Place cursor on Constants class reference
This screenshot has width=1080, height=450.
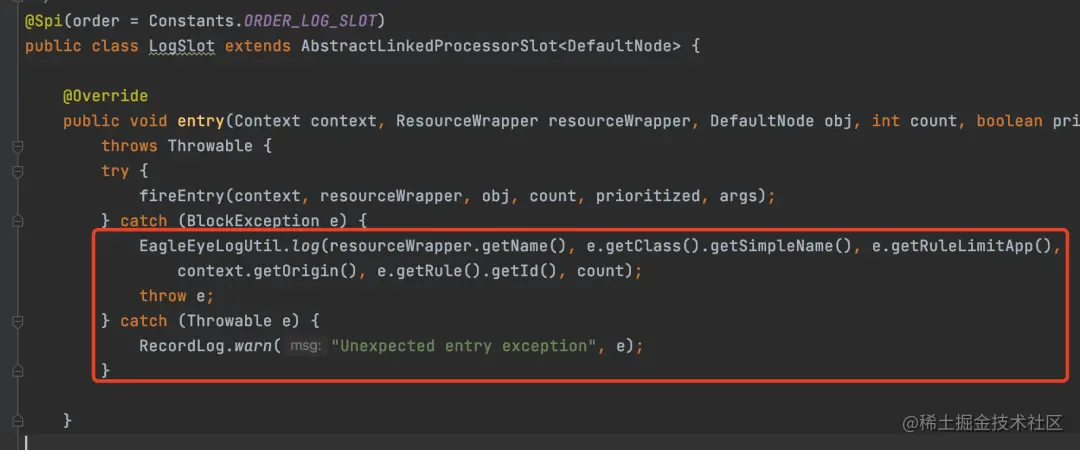[x=192, y=21]
